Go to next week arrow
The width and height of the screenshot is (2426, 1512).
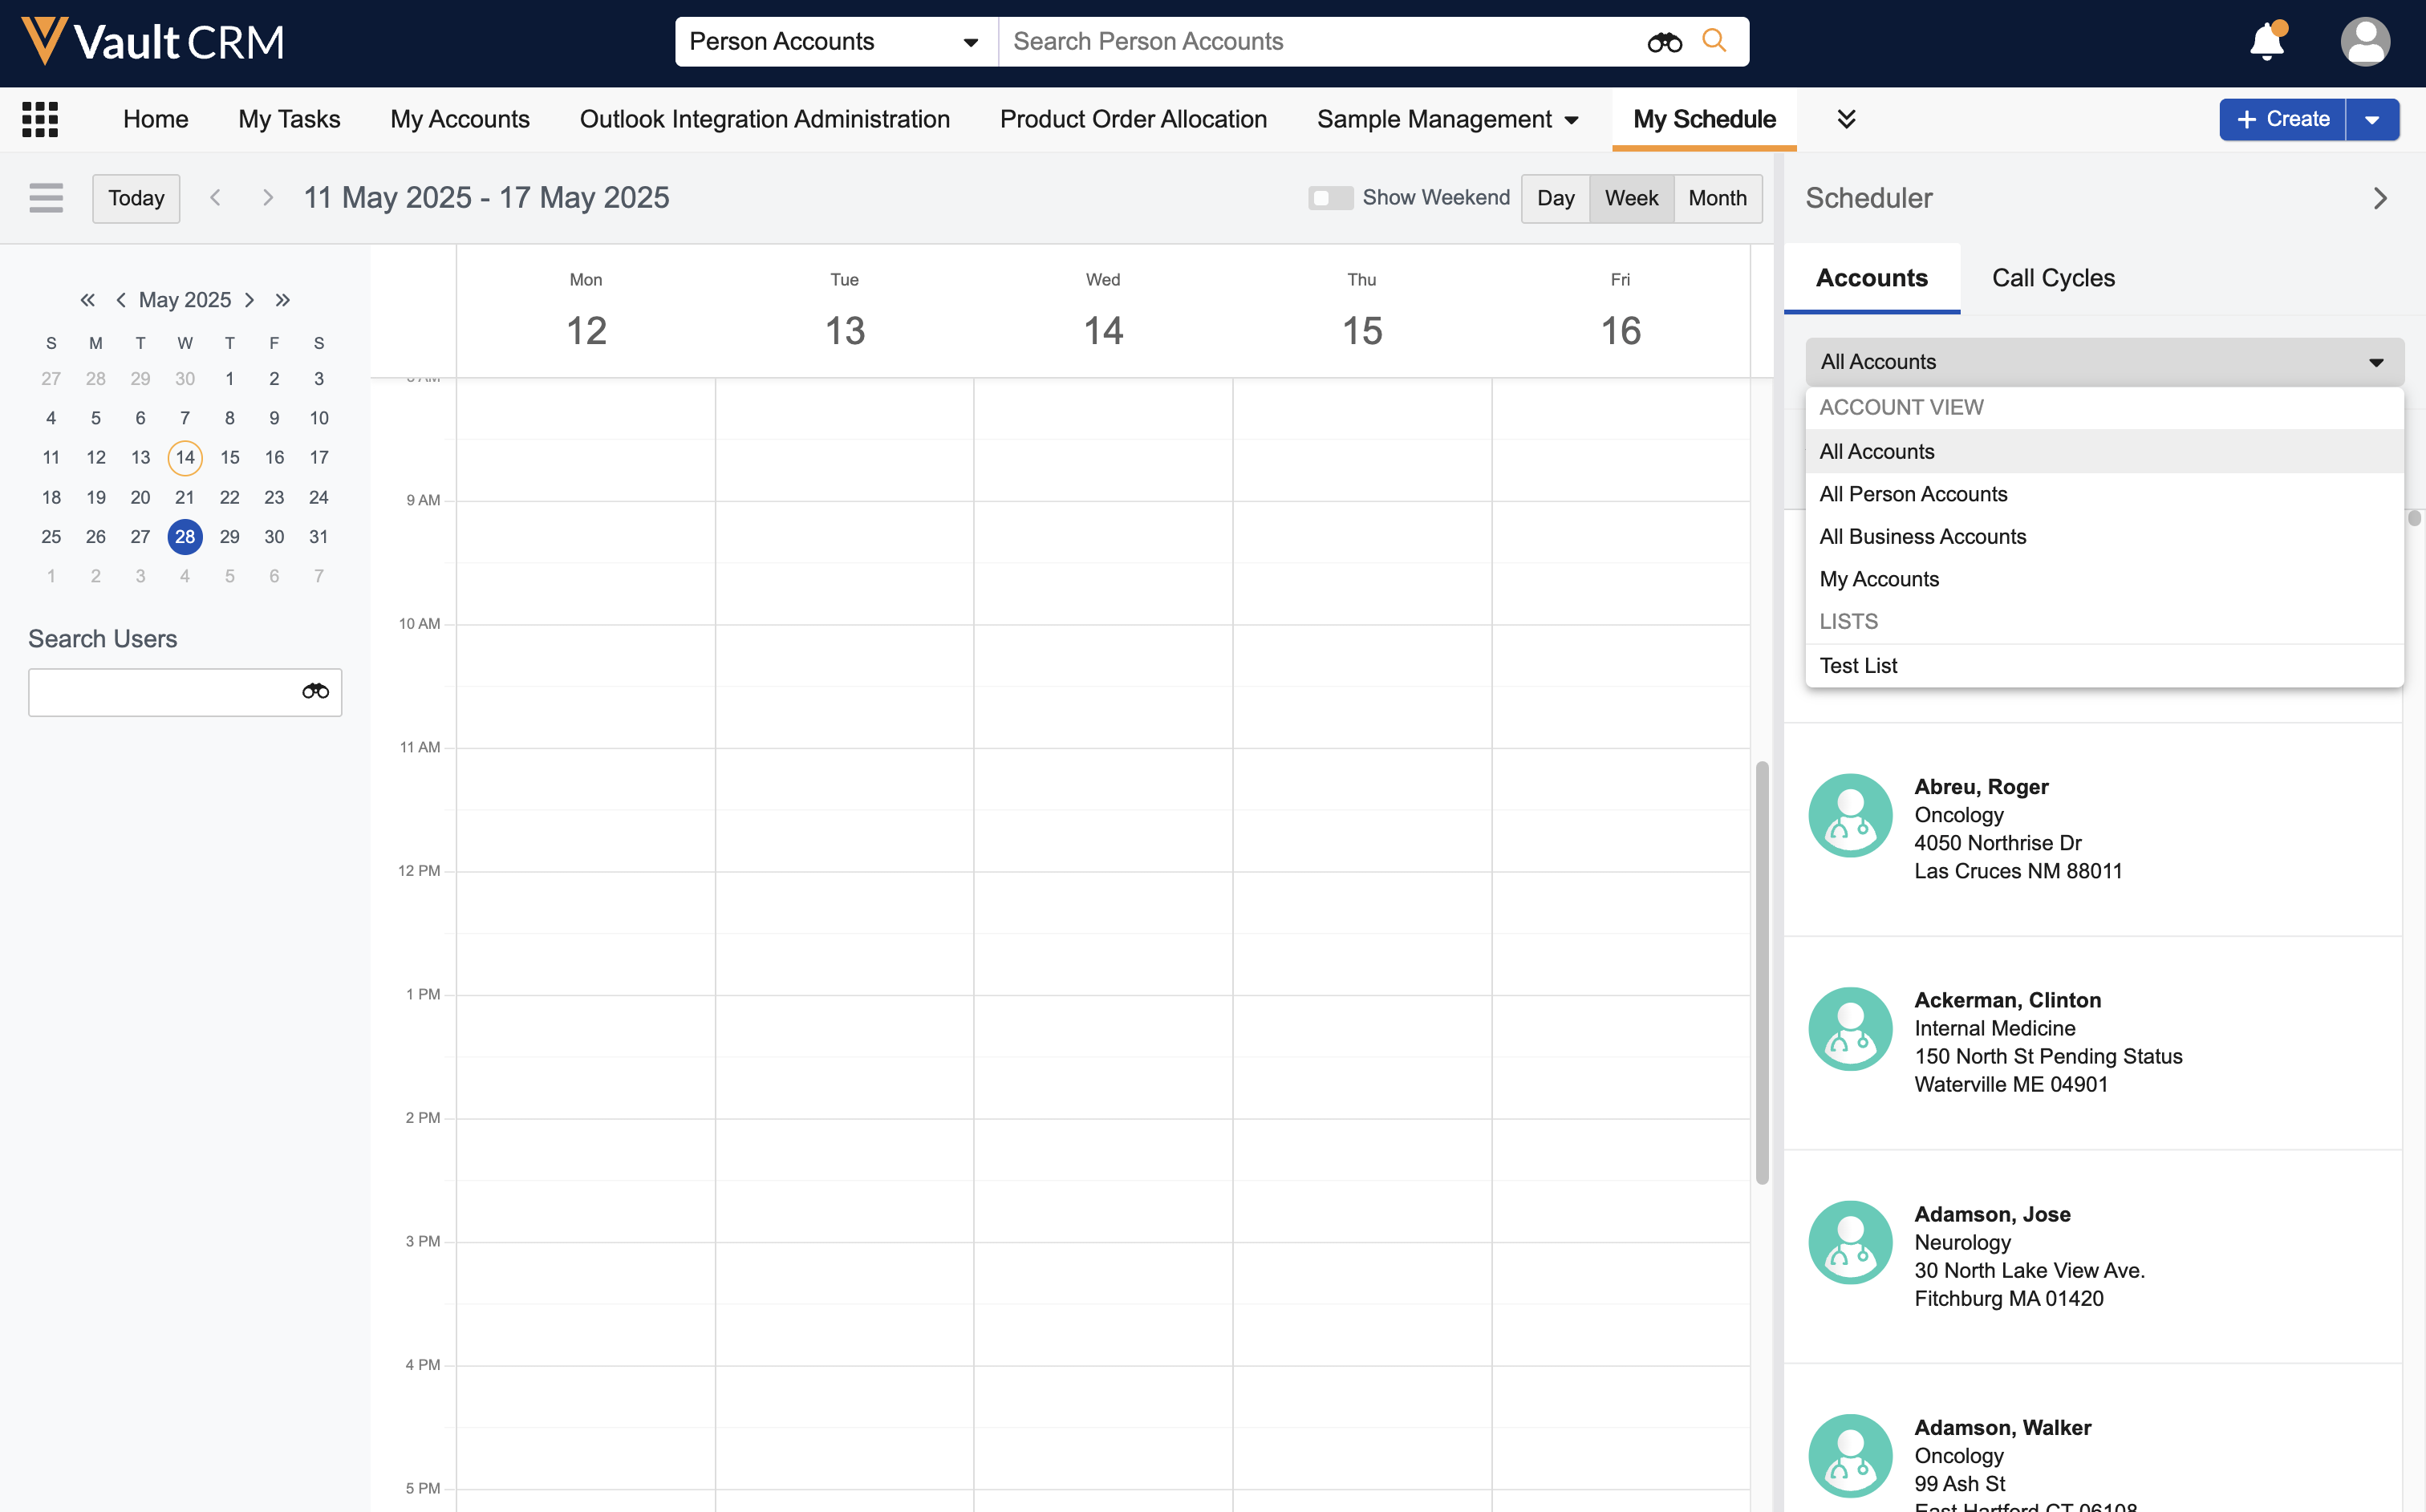pos(267,198)
